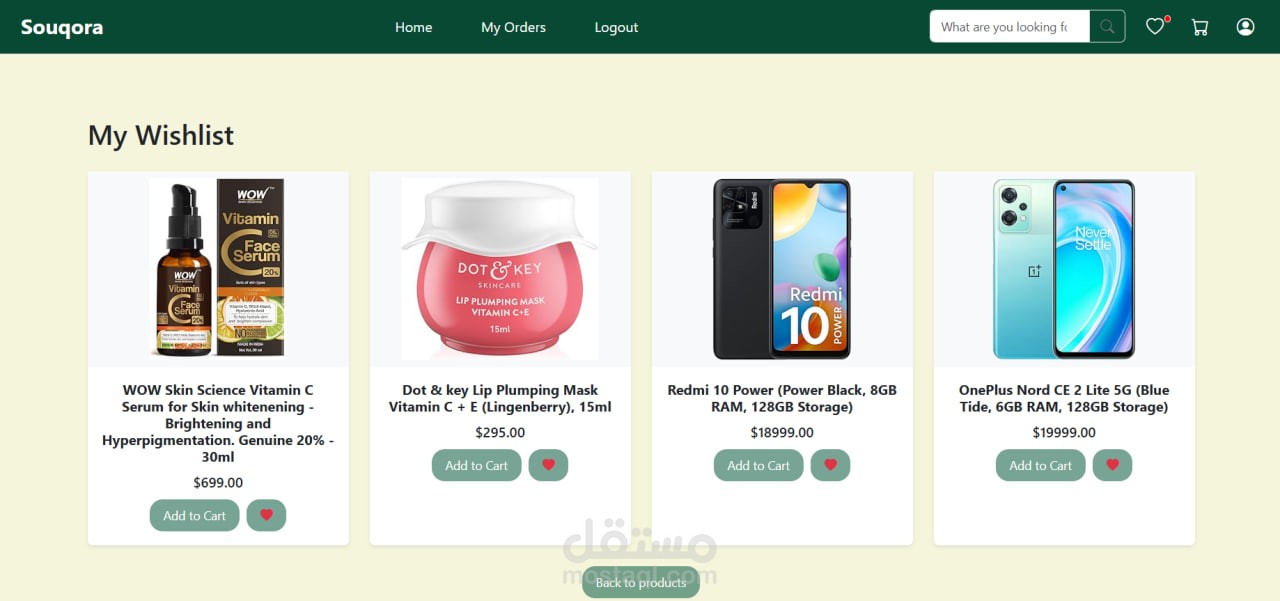Add WOW Vitamin C Serum to cart

(194, 515)
